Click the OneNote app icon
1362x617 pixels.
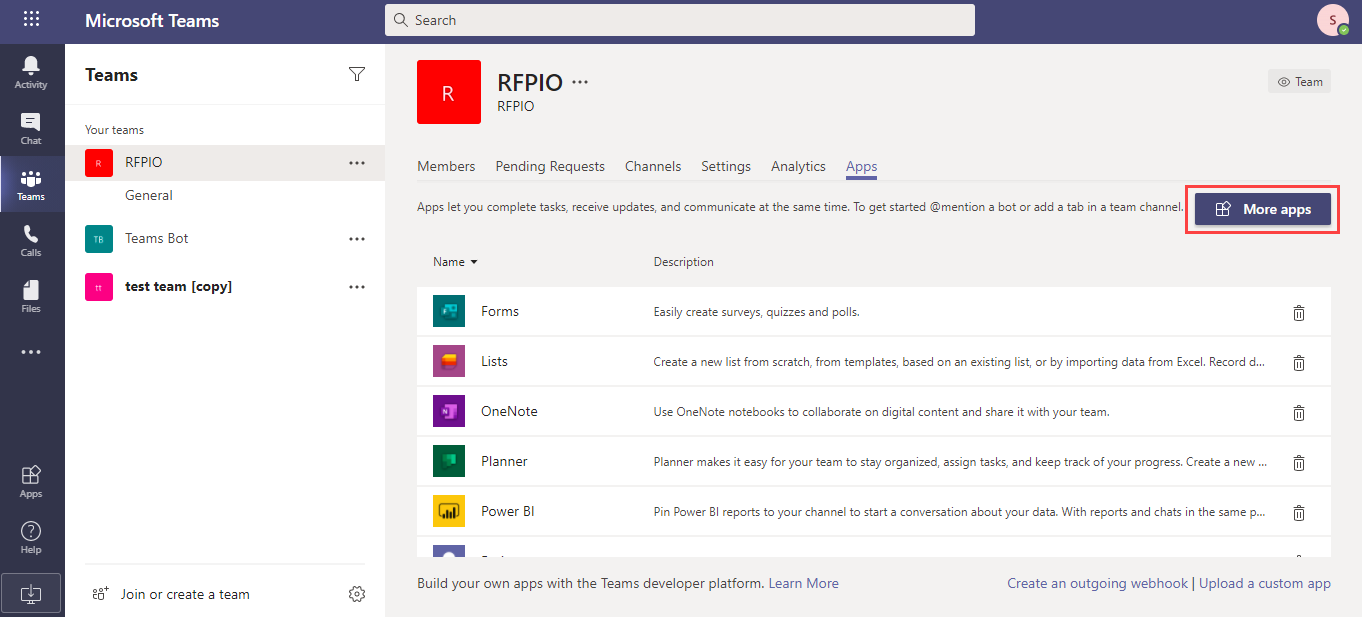point(449,411)
